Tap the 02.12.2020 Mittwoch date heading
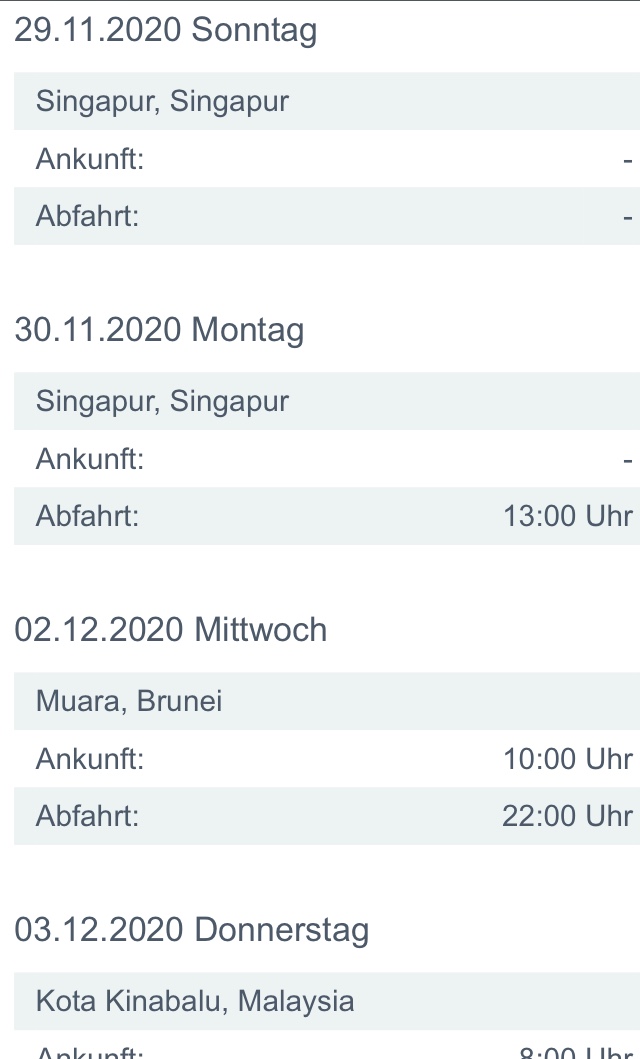The image size is (640, 1059). (170, 630)
